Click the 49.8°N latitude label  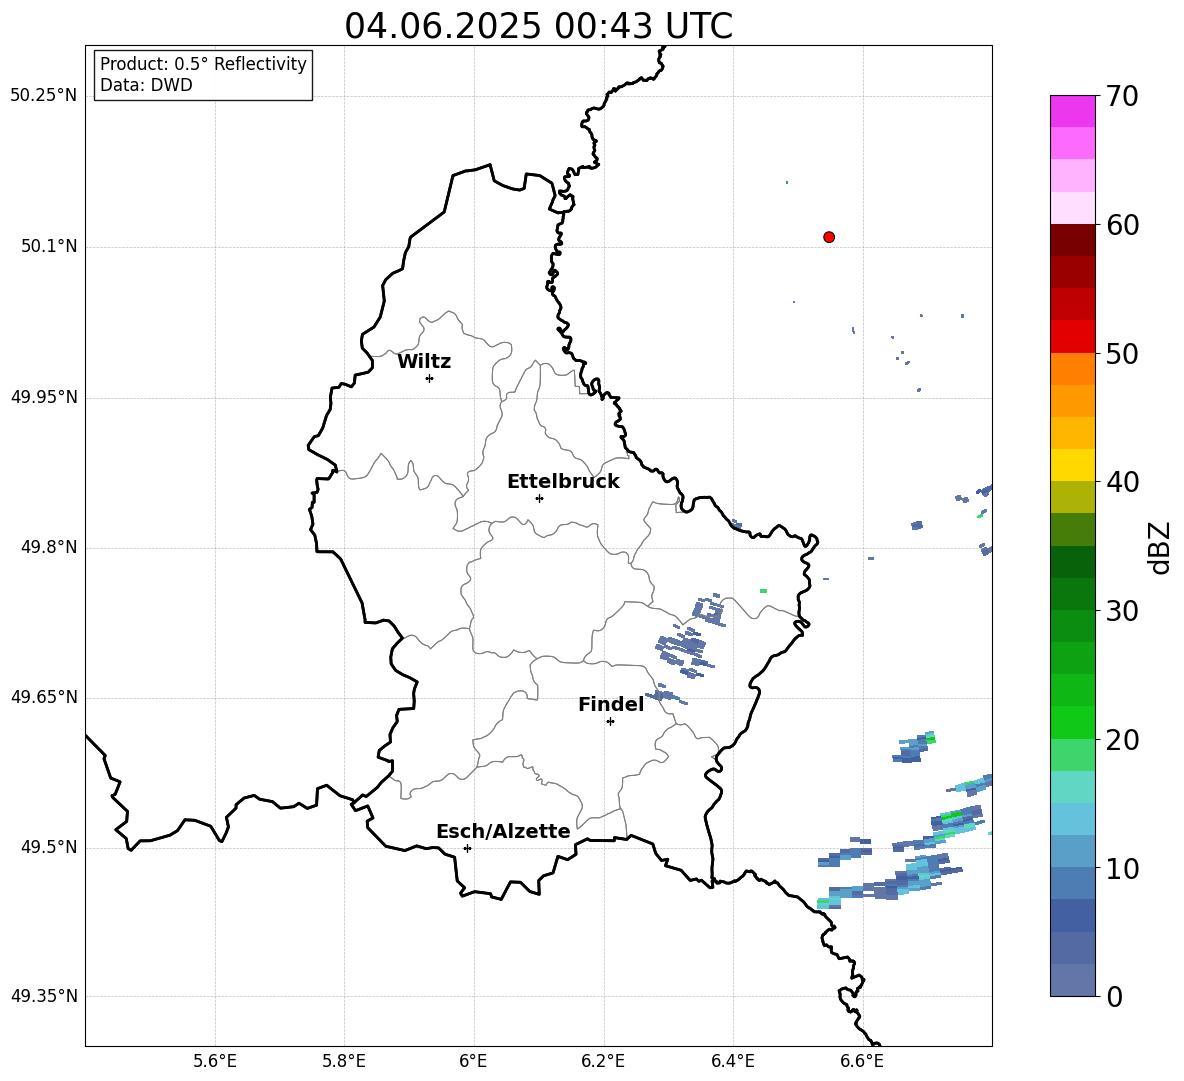[x=49, y=547]
